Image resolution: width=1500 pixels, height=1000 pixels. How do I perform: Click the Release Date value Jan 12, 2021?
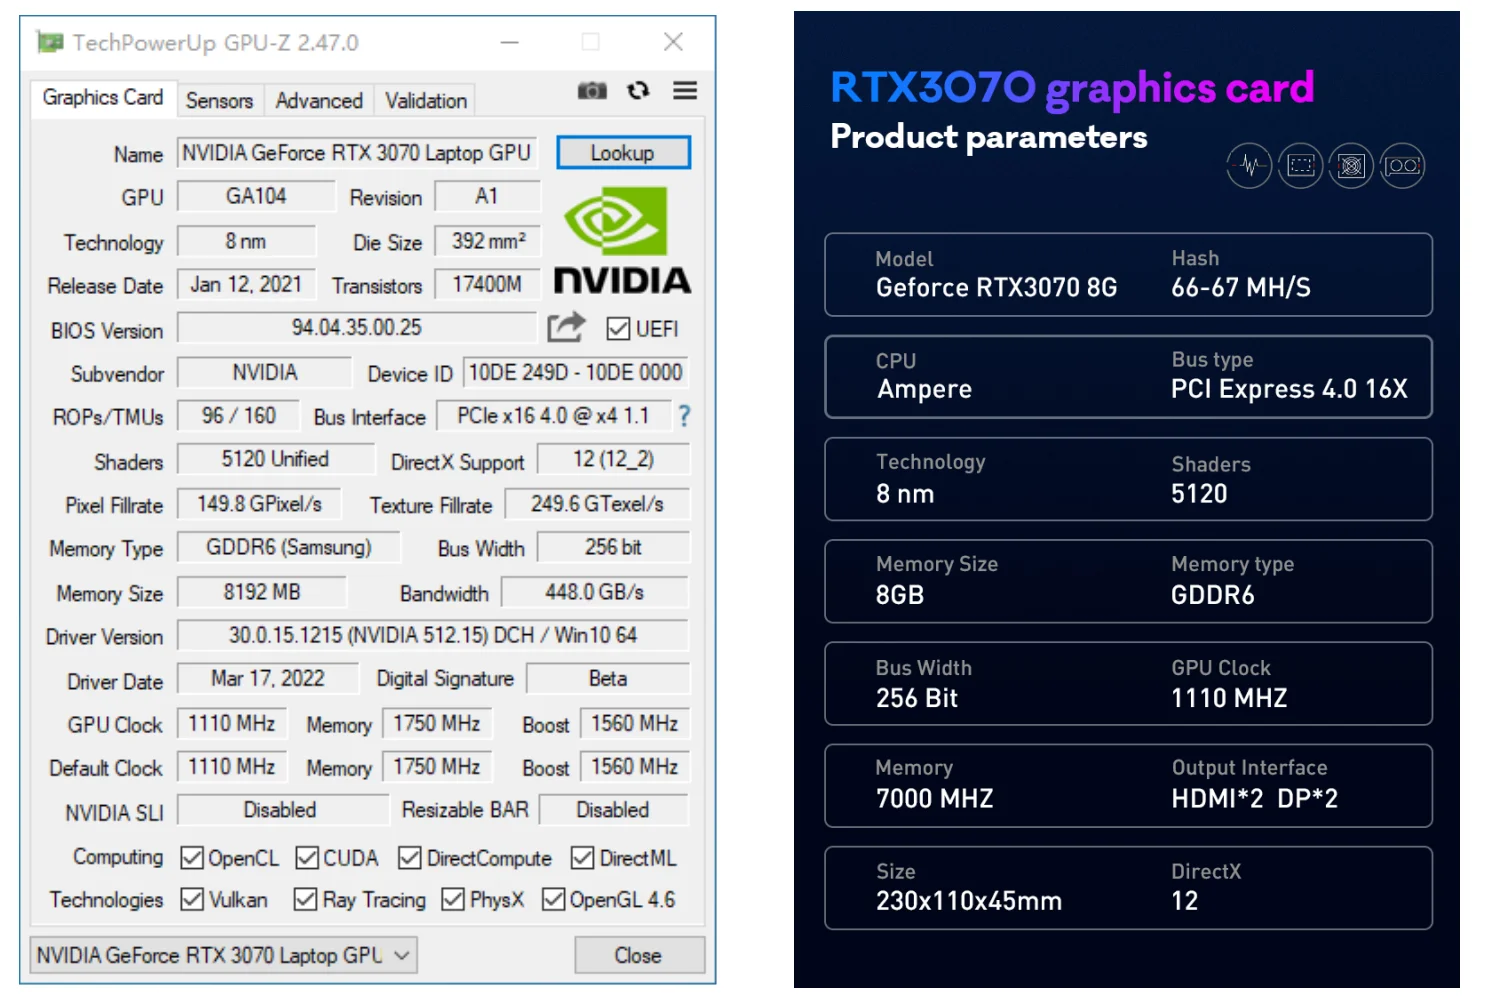pyautogui.click(x=246, y=285)
